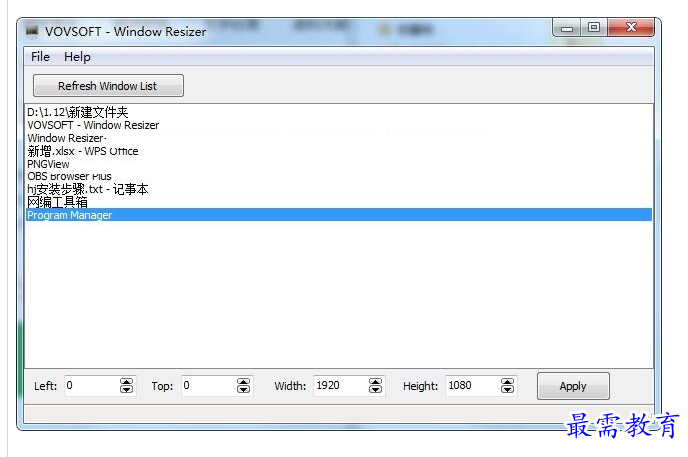Decrease the Left value with down arrow
The image size is (688, 457).
tap(126, 390)
